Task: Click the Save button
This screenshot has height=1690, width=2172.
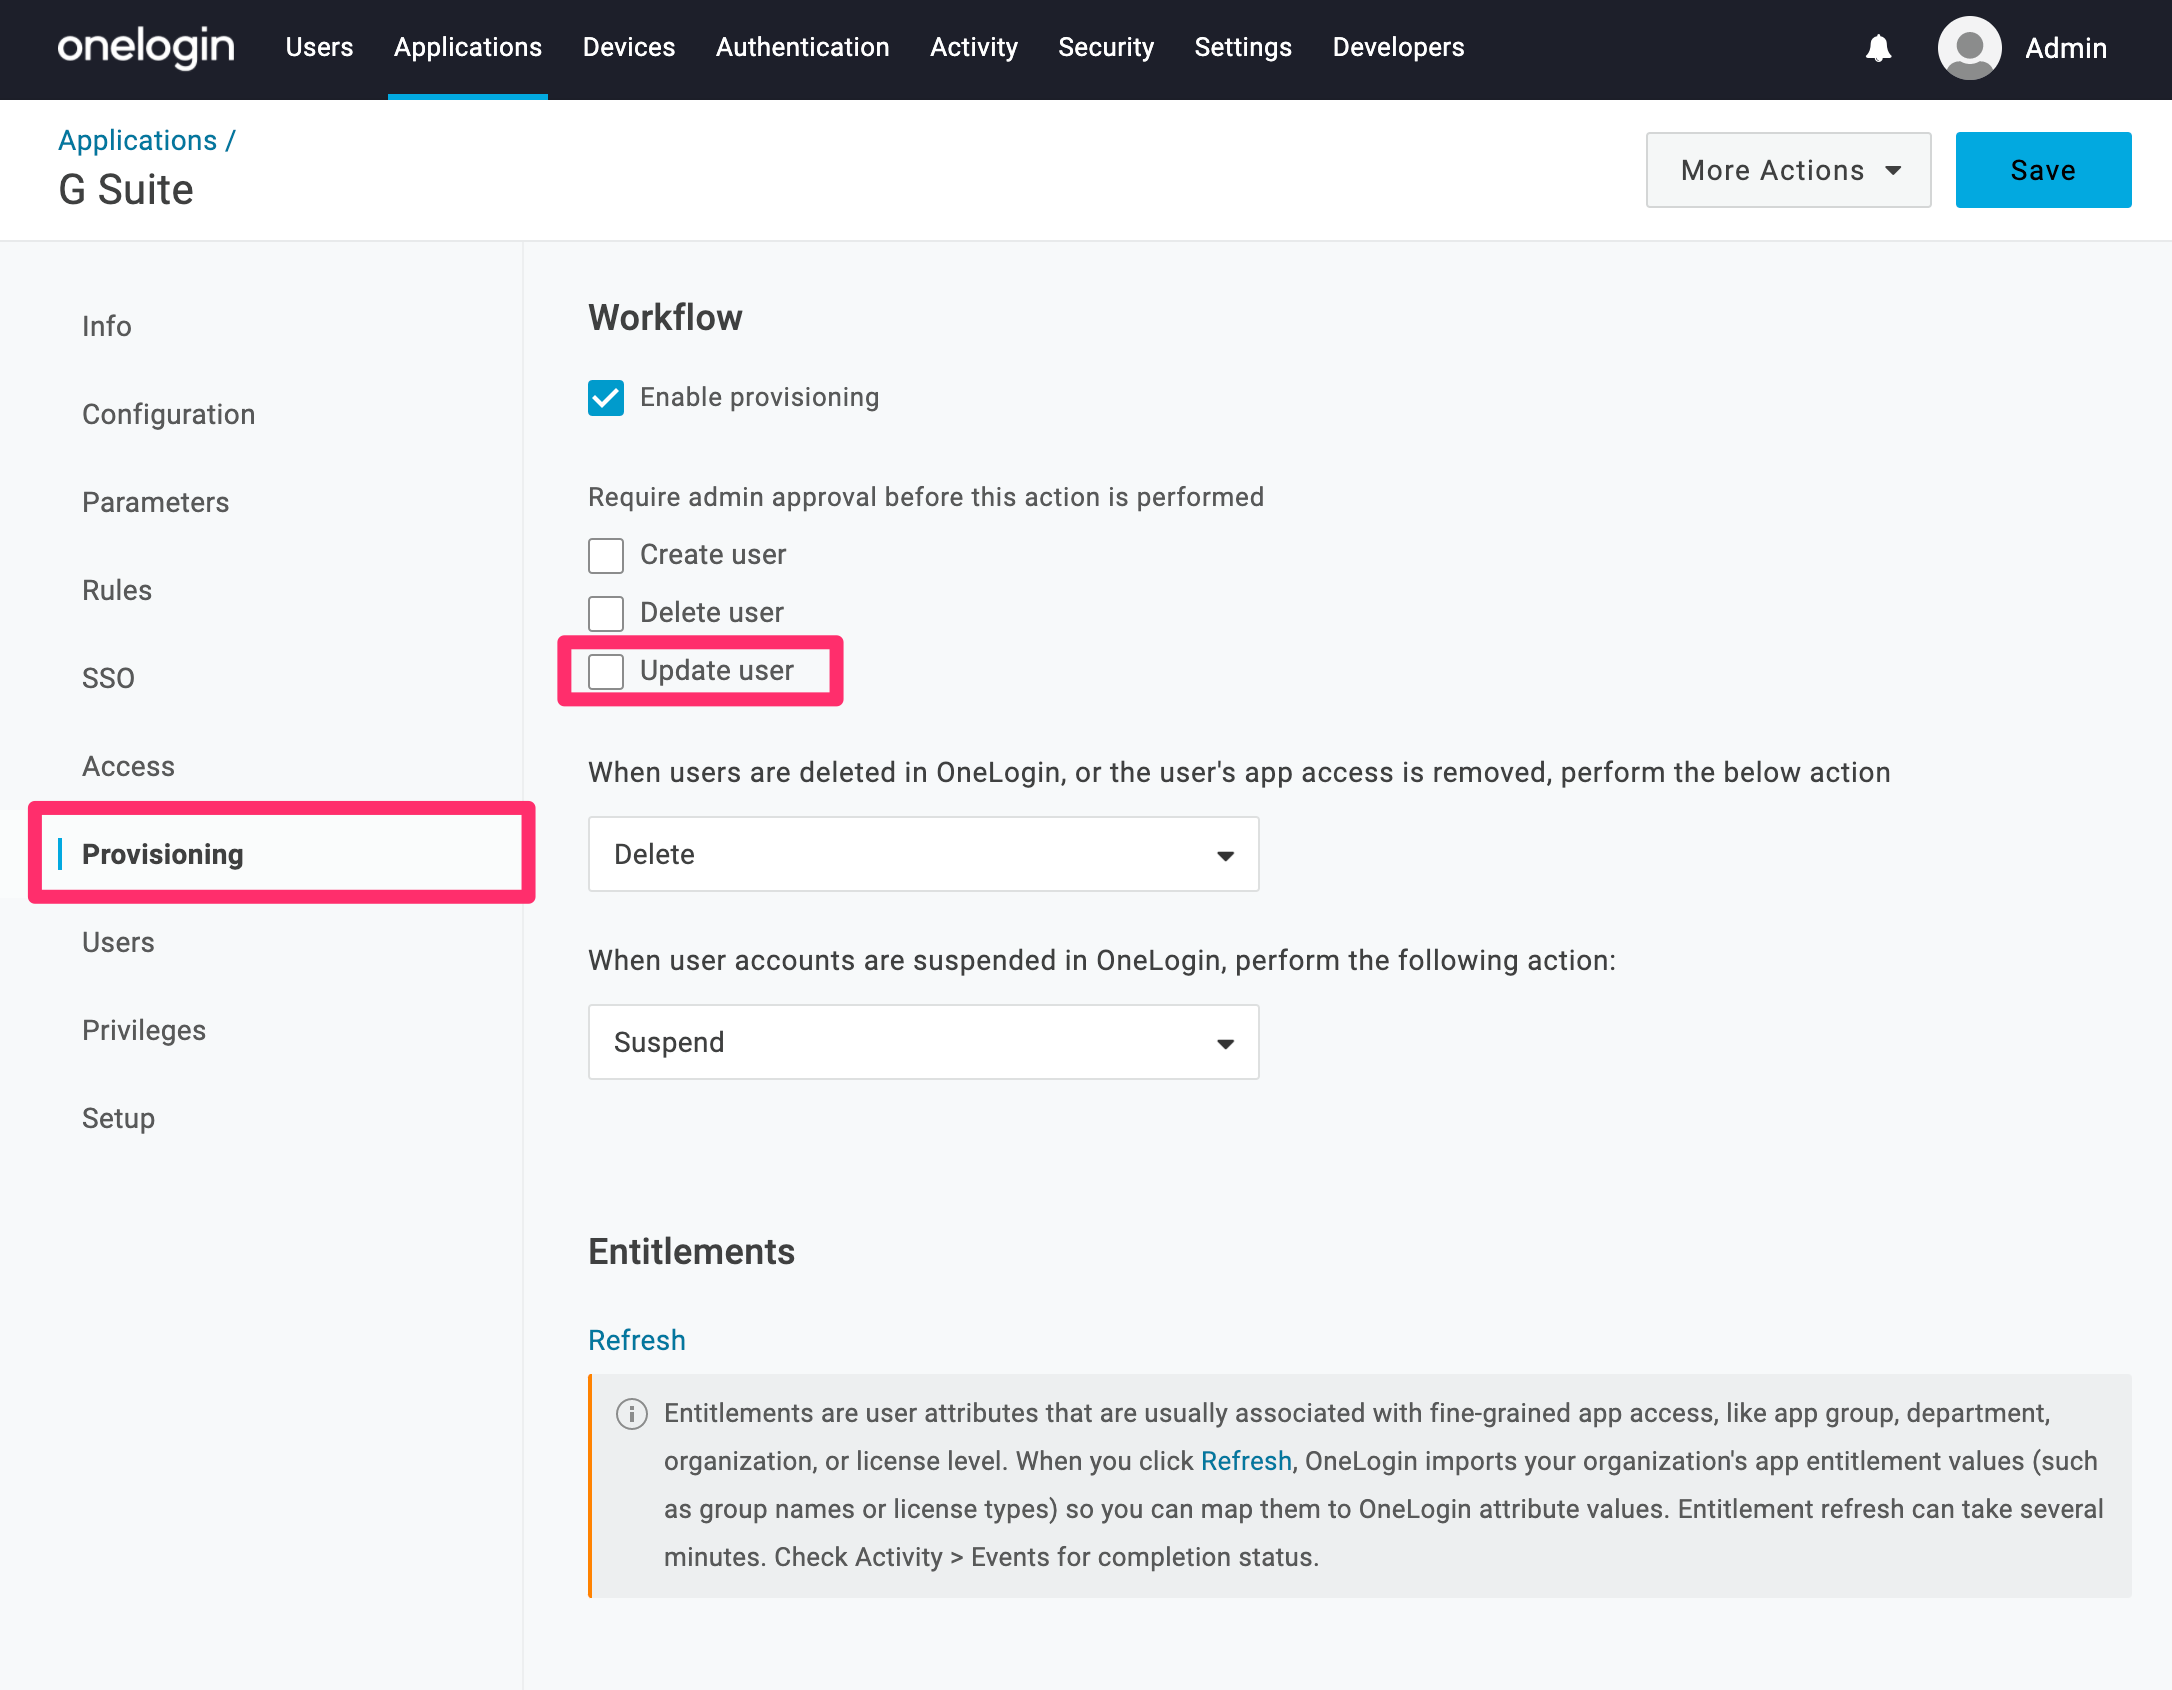Action: 2043,170
